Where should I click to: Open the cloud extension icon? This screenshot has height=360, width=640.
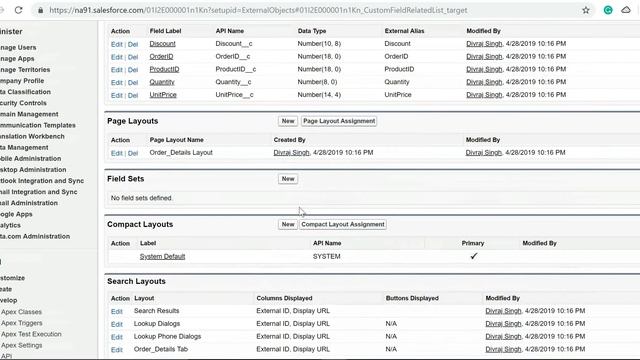click(626, 10)
